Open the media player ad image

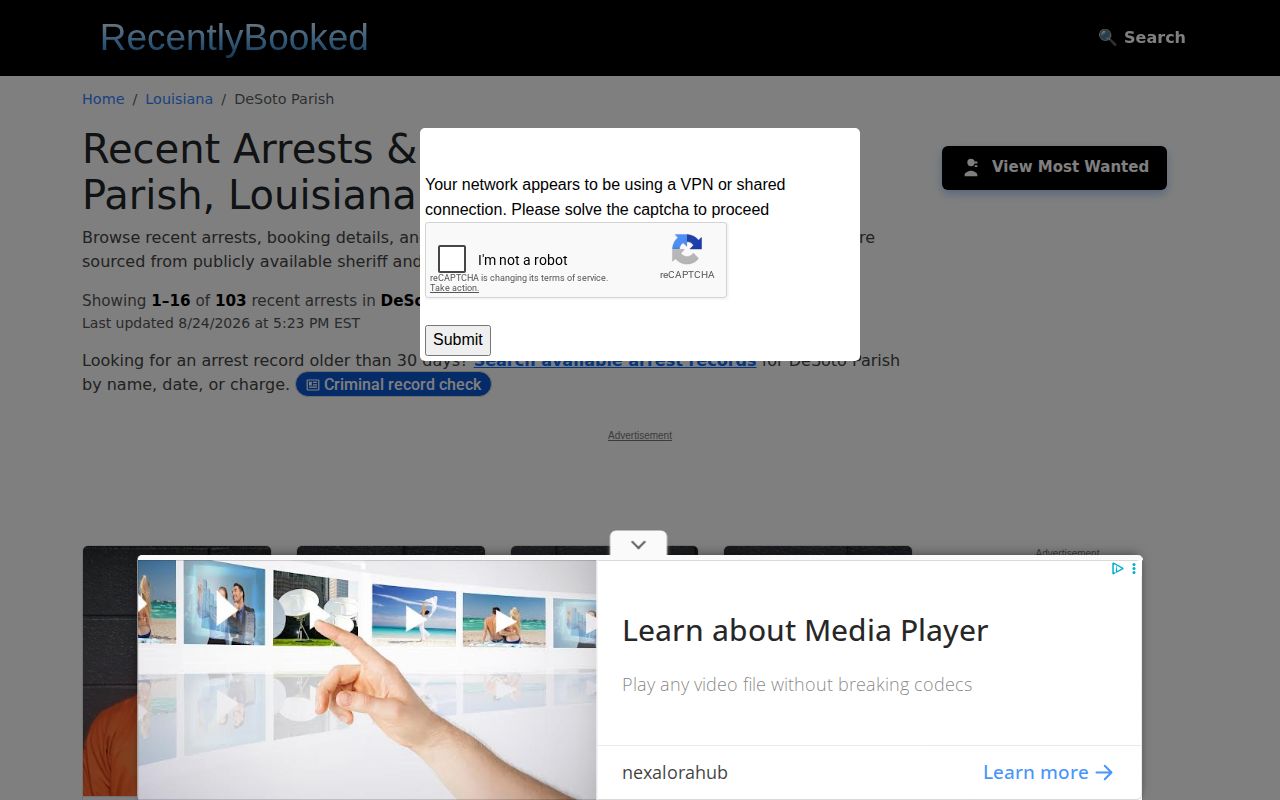tap(367, 679)
